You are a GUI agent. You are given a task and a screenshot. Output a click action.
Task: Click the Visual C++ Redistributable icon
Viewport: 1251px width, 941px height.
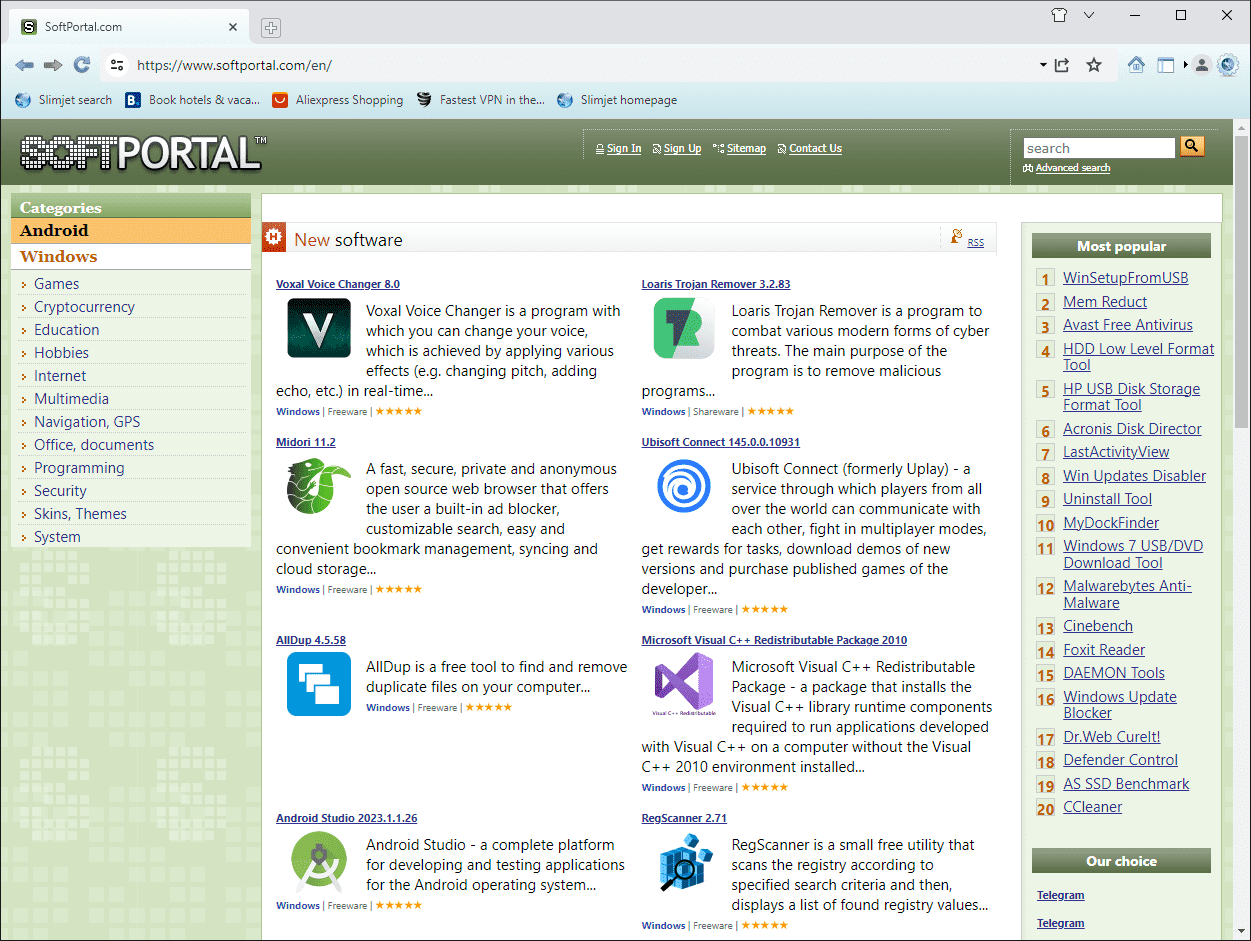(x=684, y=685)
